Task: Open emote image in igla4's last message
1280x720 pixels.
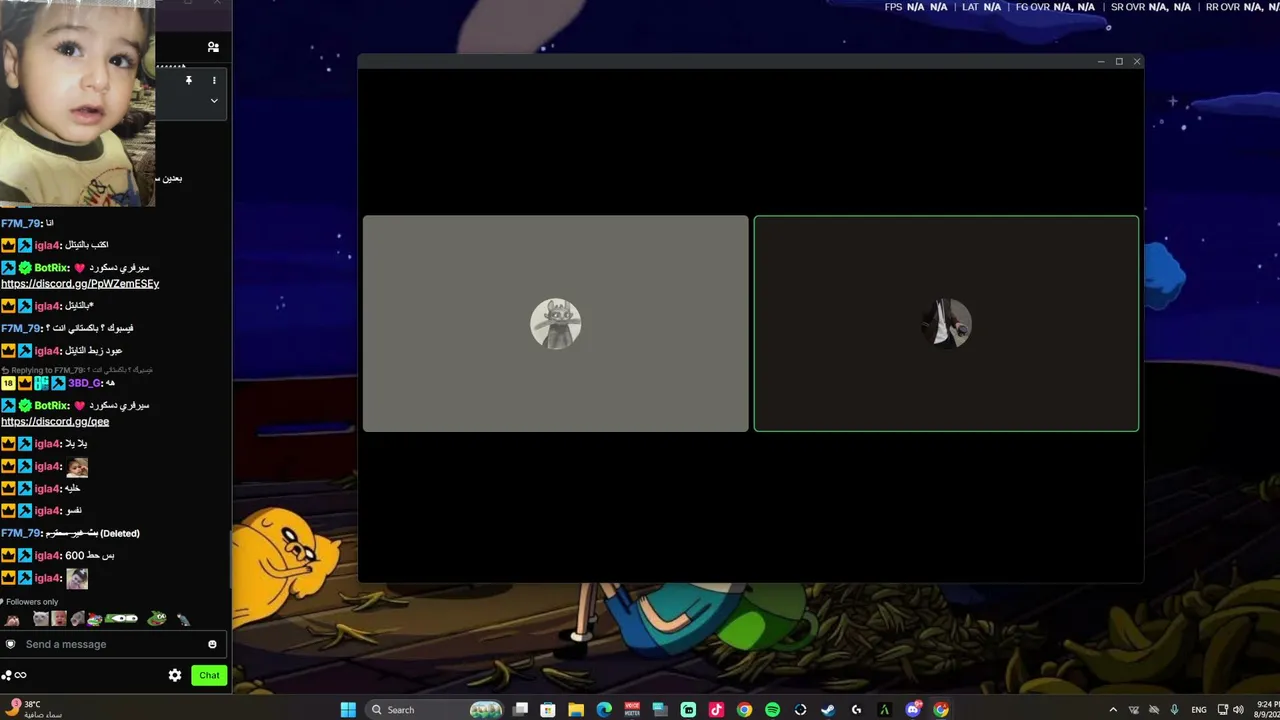Action: pos(77,578)
